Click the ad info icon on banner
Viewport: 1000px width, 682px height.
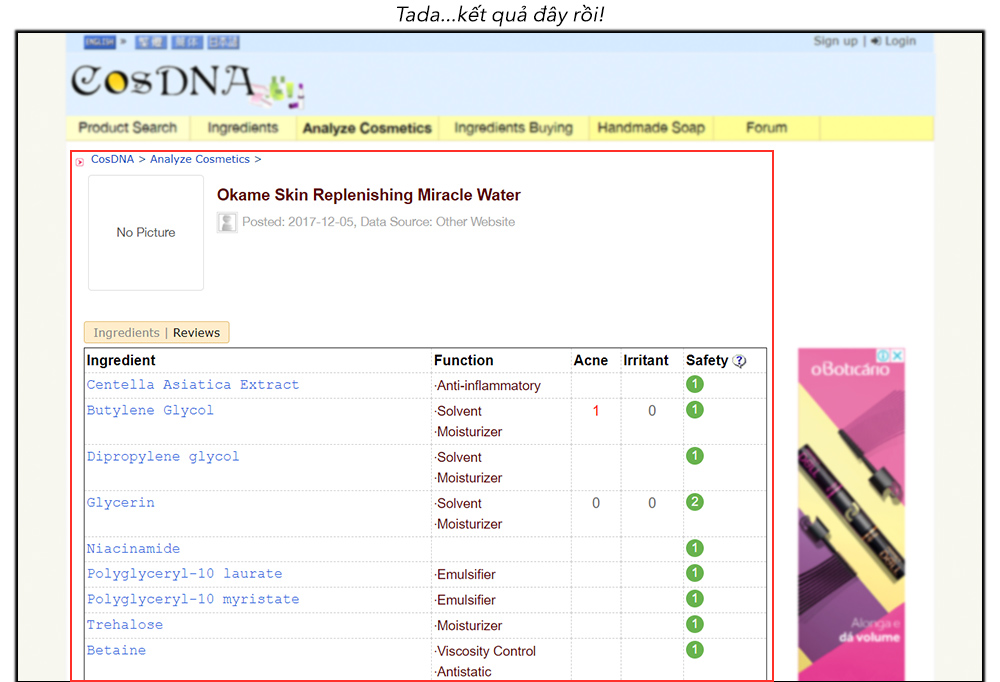tap(883, 355)
